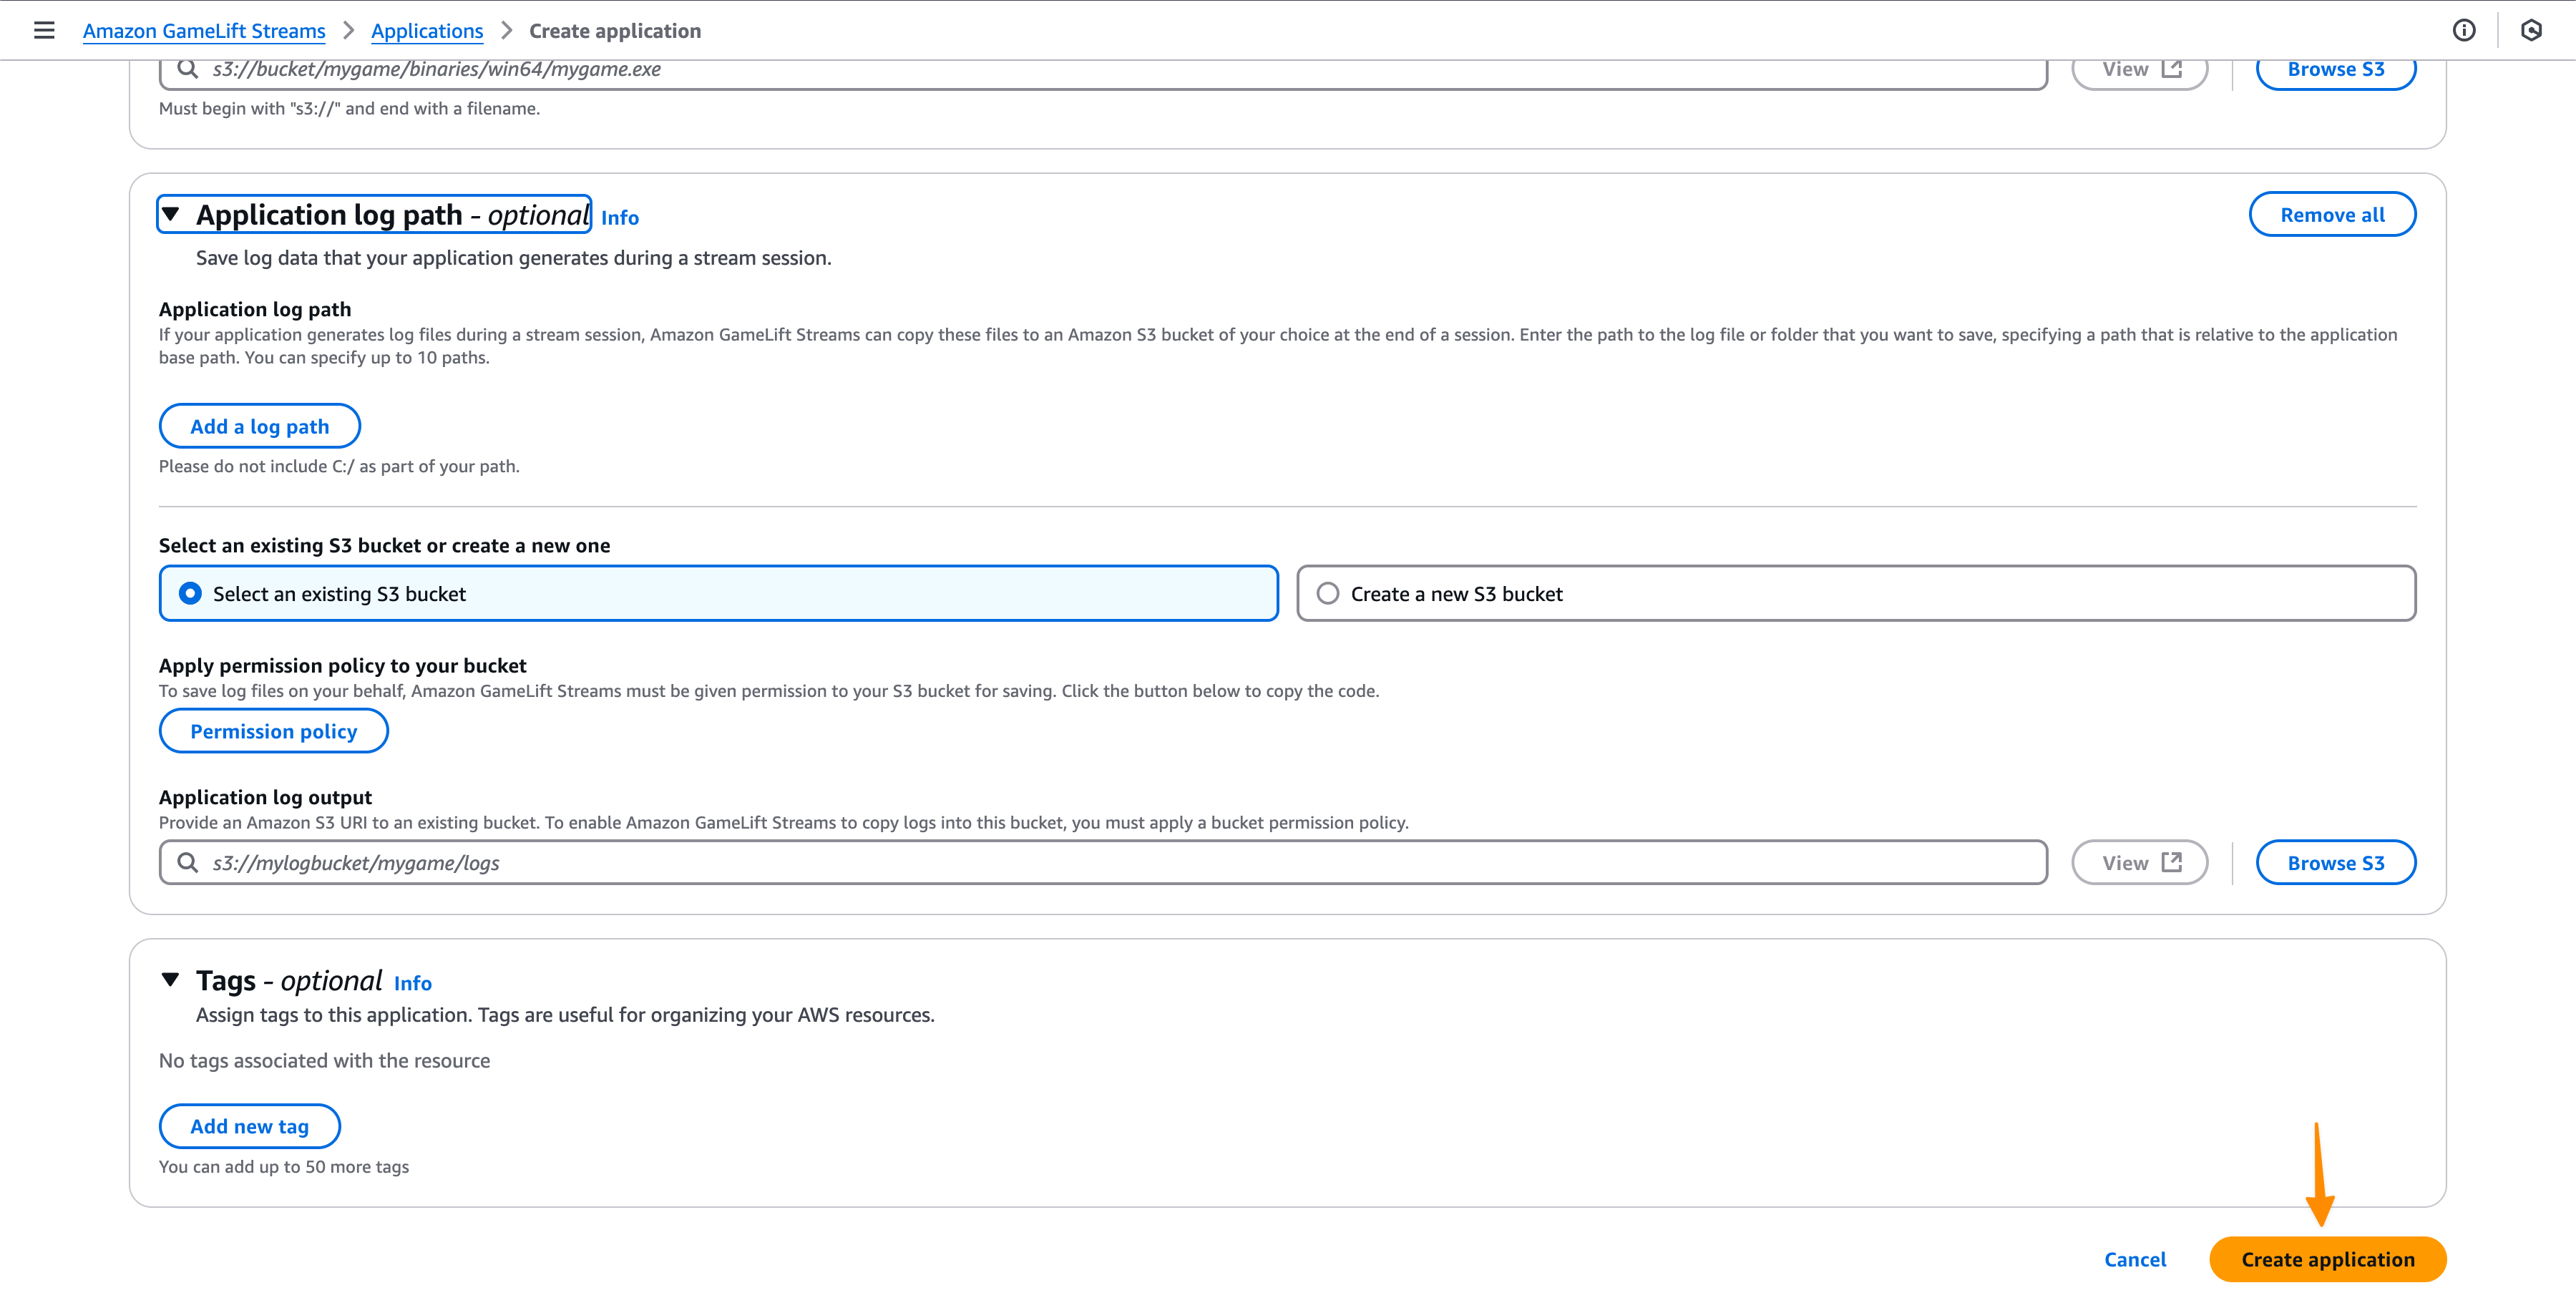Choose Create a new S3 bucket
This screenshot has height=1308, width=2576.
(x=1327, y=593)
